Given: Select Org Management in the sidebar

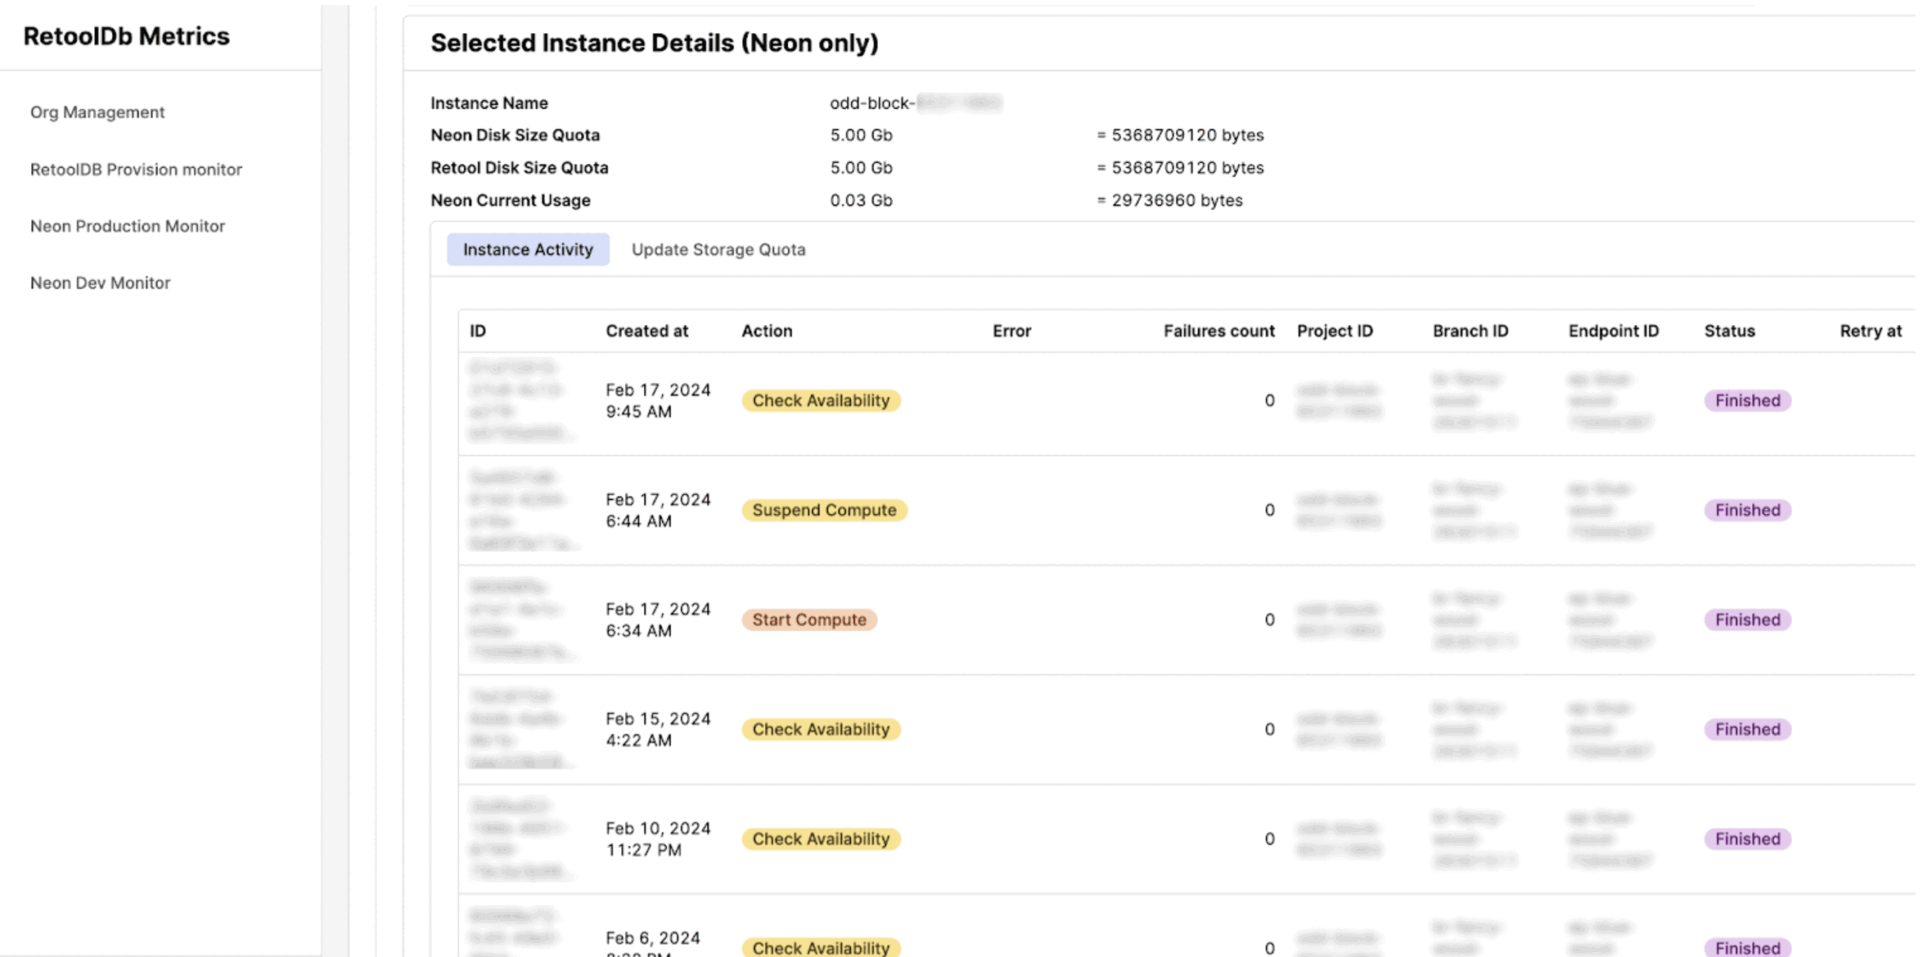Looking at the screenshot, I should [97, 112].
